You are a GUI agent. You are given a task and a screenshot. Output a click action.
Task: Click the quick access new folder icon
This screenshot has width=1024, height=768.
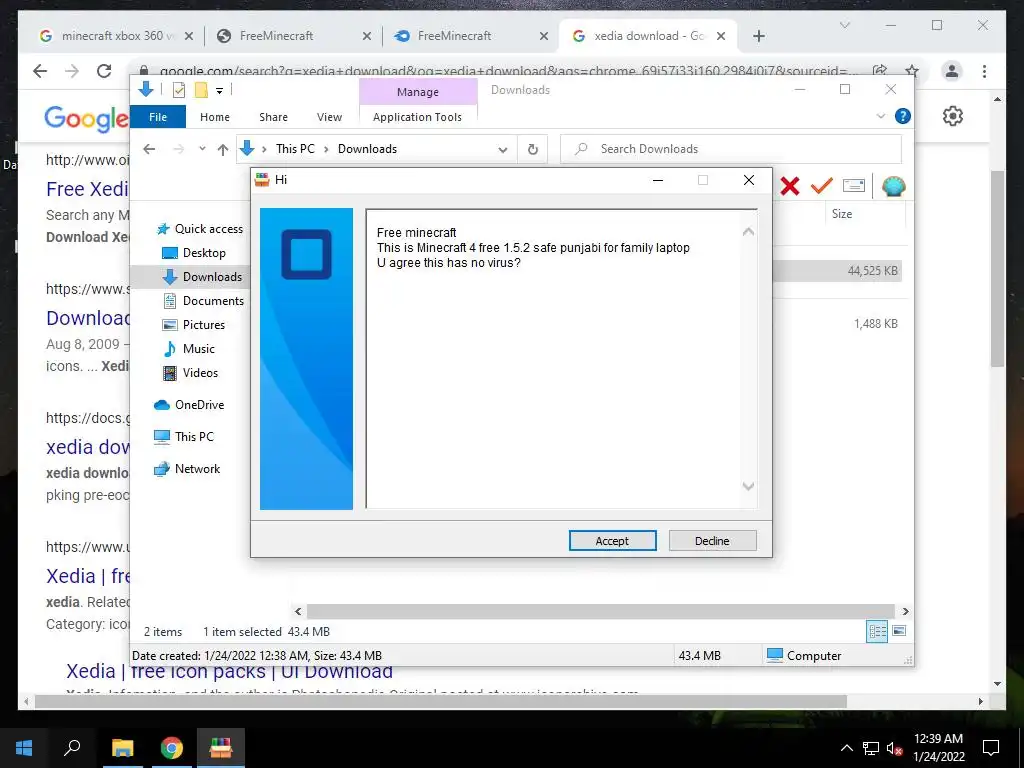click(201, 90)
